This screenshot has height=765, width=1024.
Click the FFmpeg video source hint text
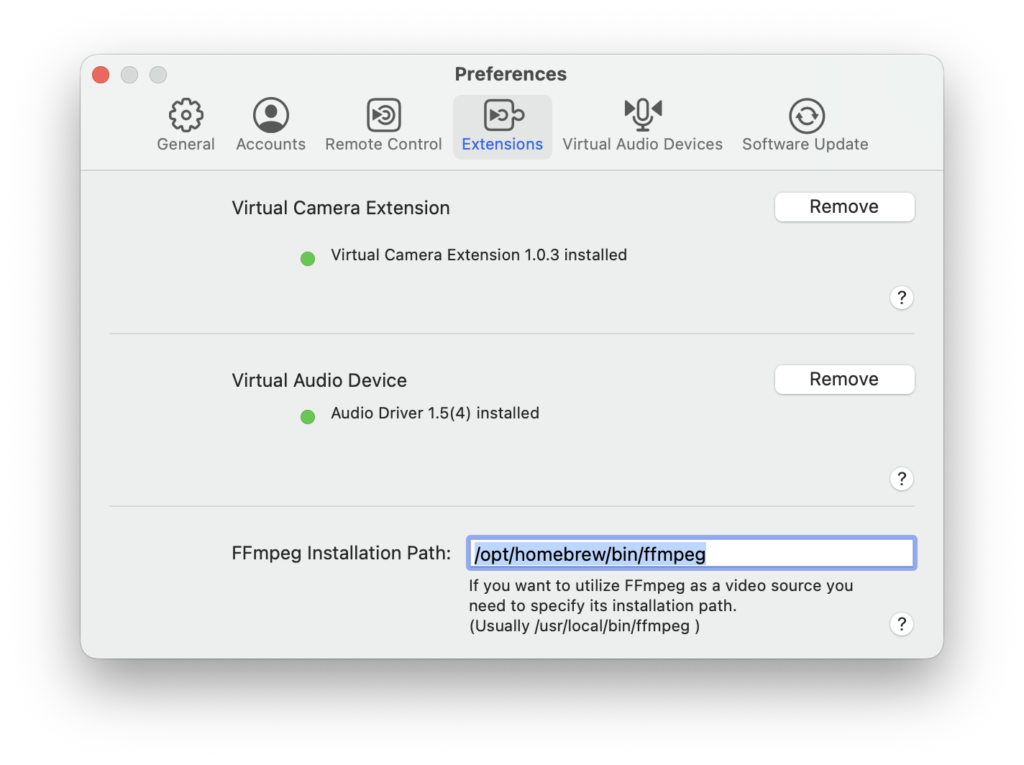(x=660, y=605)
